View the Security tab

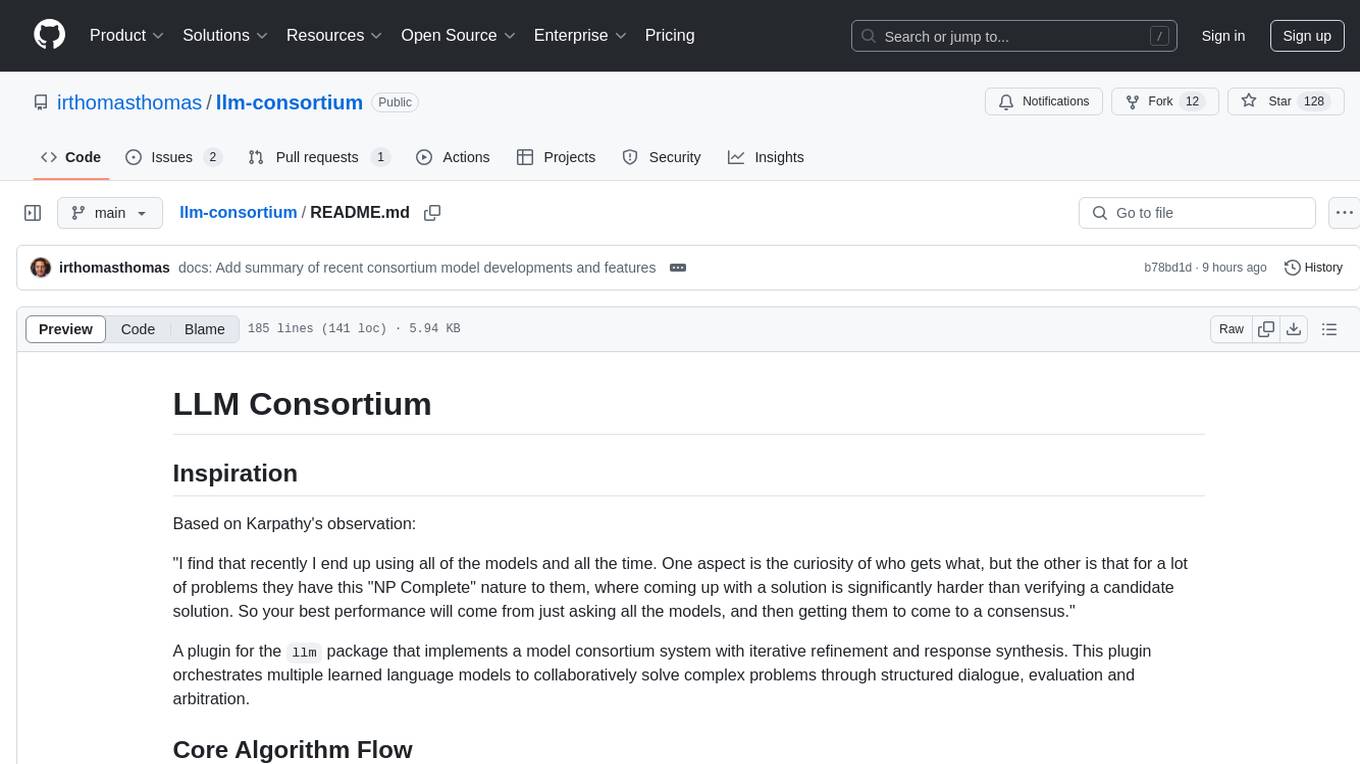(x=662, y=157)
